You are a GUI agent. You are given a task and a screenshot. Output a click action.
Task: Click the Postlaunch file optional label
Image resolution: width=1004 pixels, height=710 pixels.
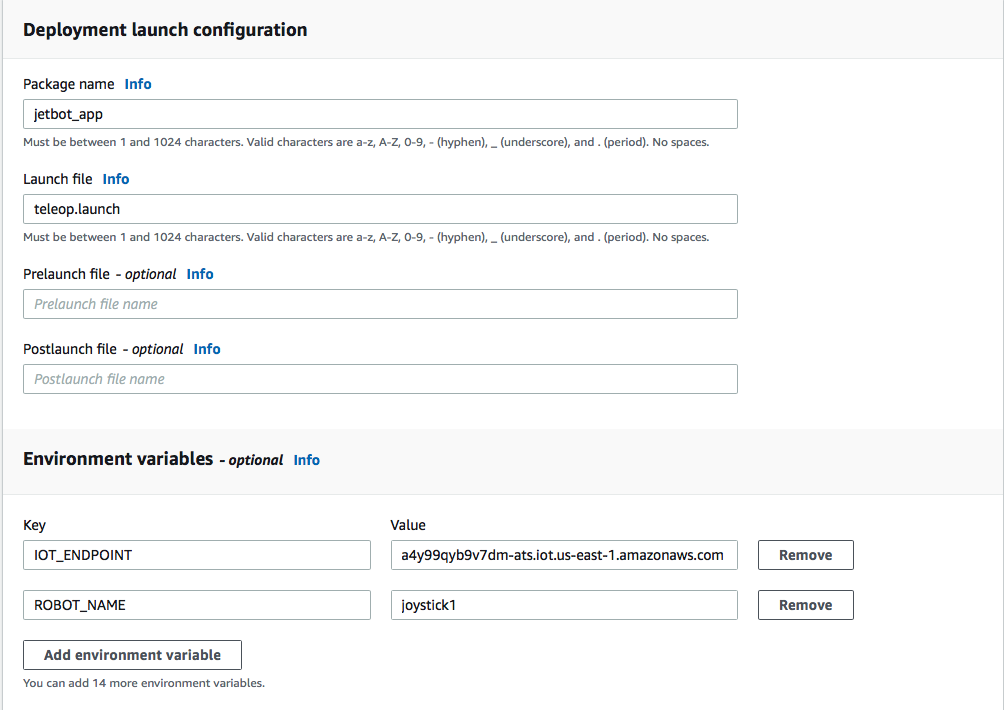coord(103,349)
